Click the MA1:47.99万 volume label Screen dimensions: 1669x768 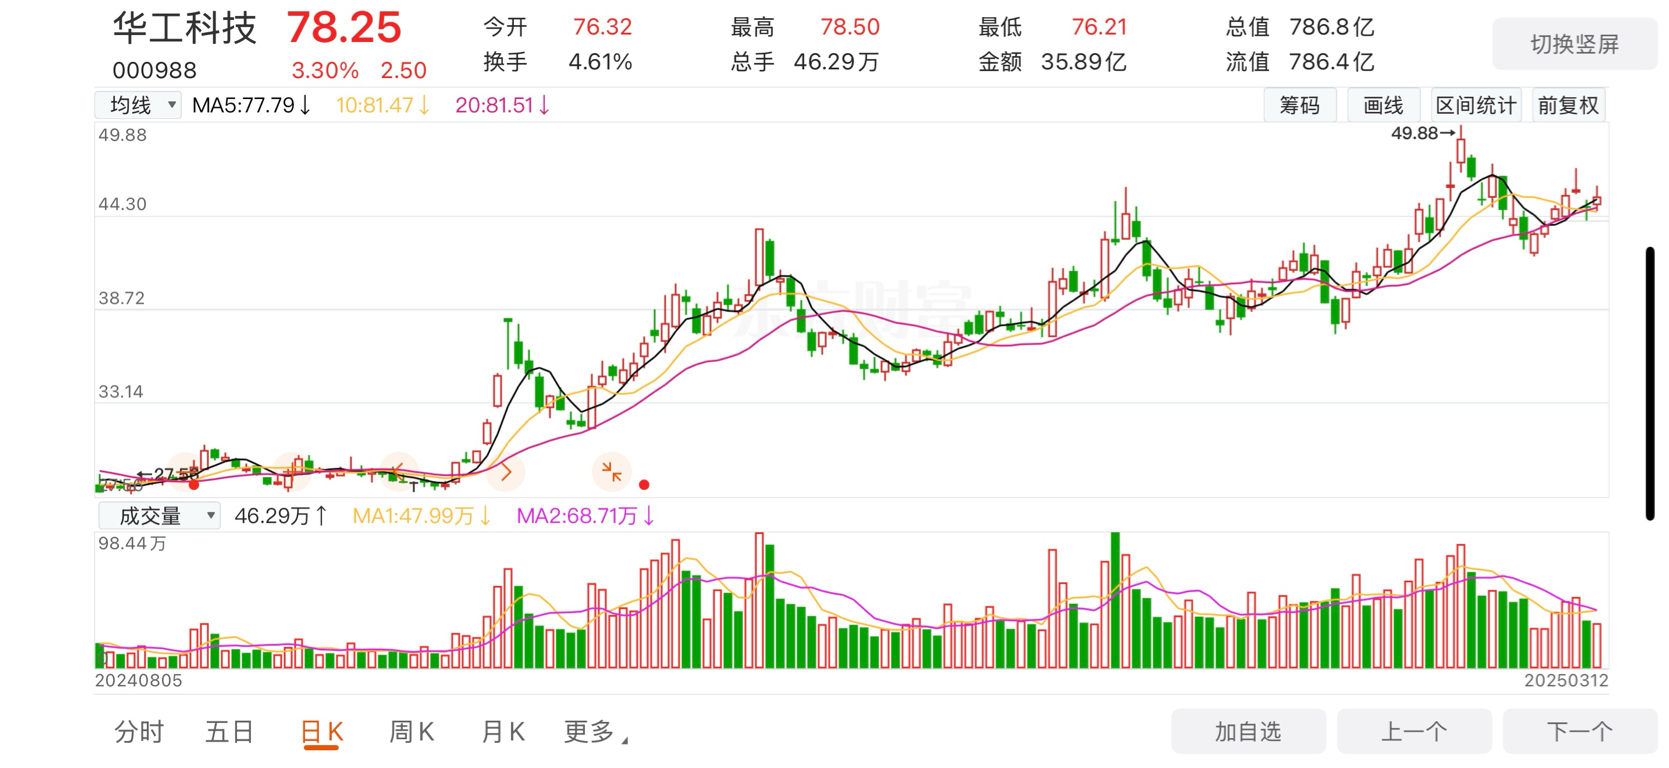coord(421,516)
